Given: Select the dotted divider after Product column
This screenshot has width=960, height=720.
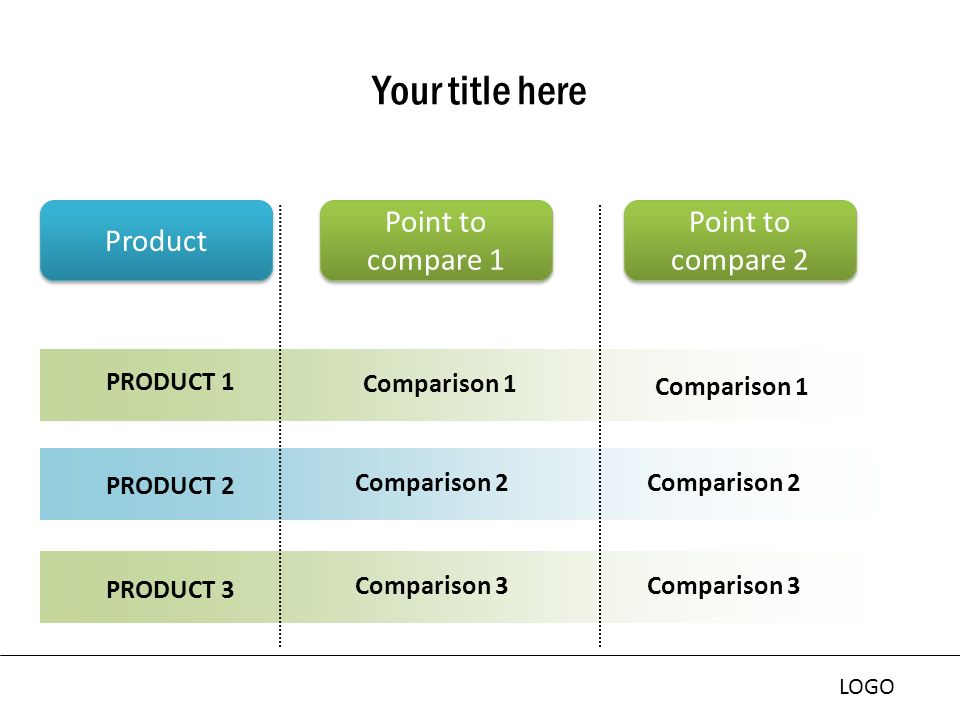Looking at the screenshot, I should 280,426.
